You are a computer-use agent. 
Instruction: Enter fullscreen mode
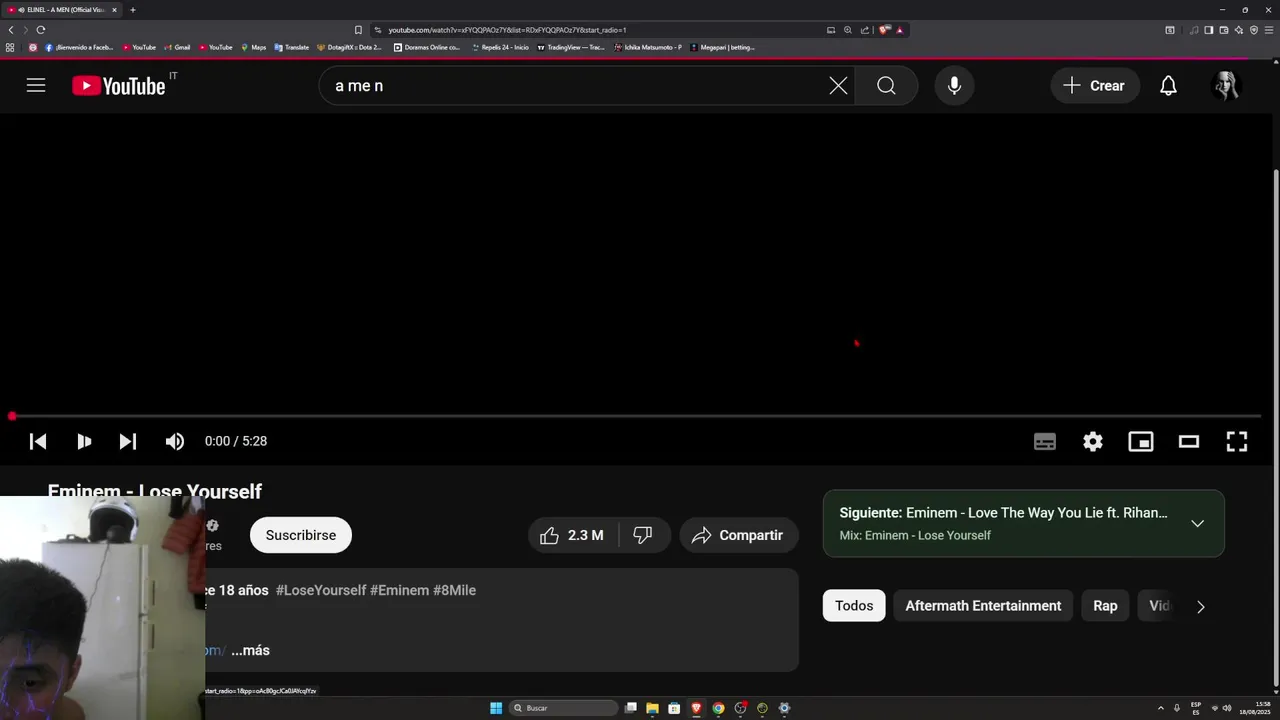point(1237,441)
